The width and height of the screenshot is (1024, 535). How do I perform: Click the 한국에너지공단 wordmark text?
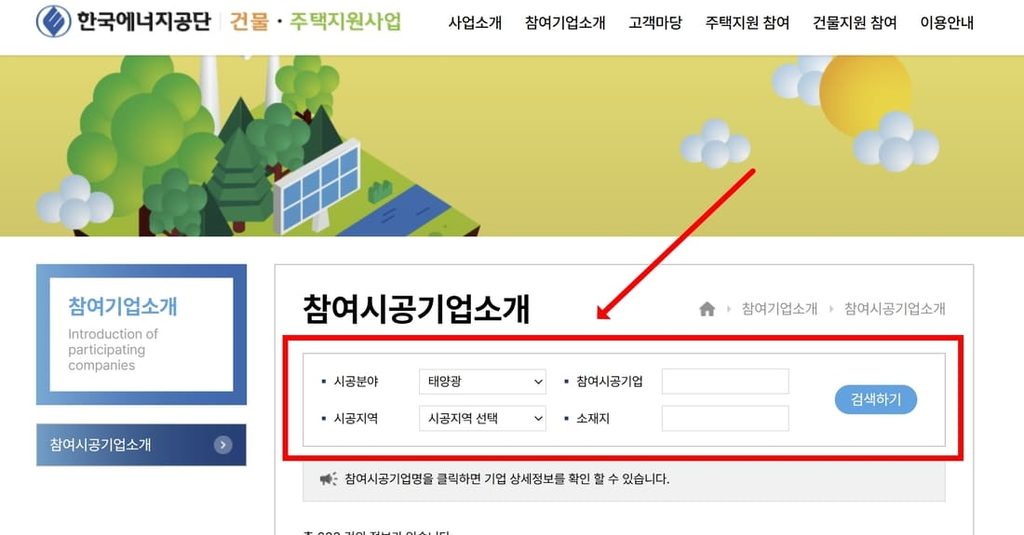(144, 22)
